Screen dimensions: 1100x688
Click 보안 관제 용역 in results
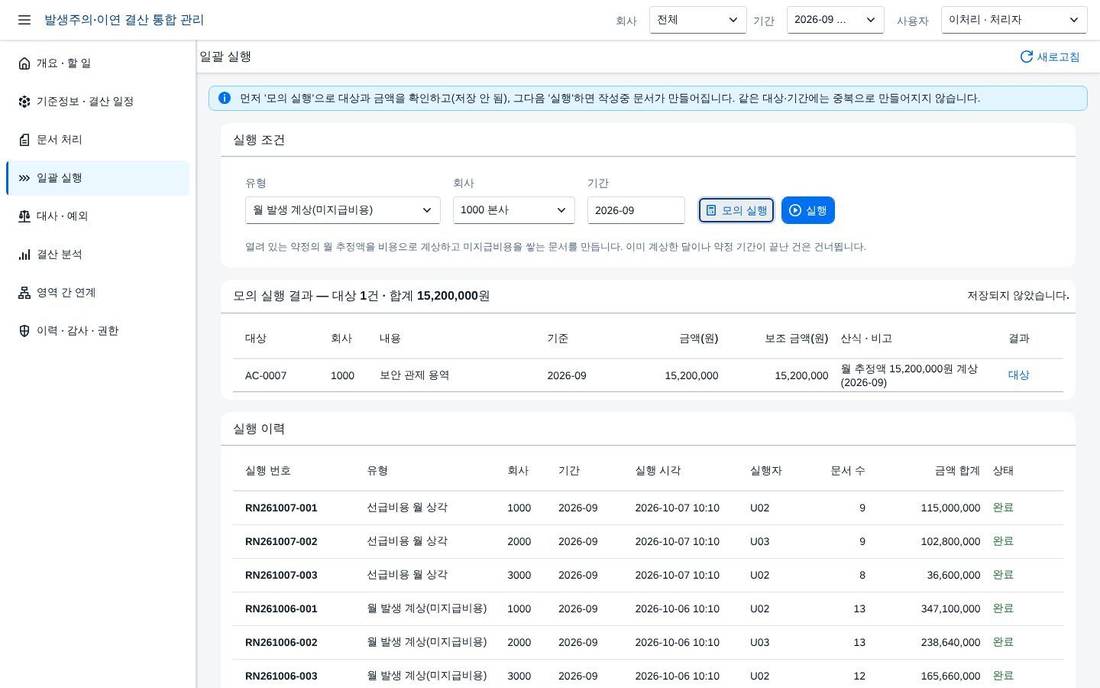pos(414,375)
